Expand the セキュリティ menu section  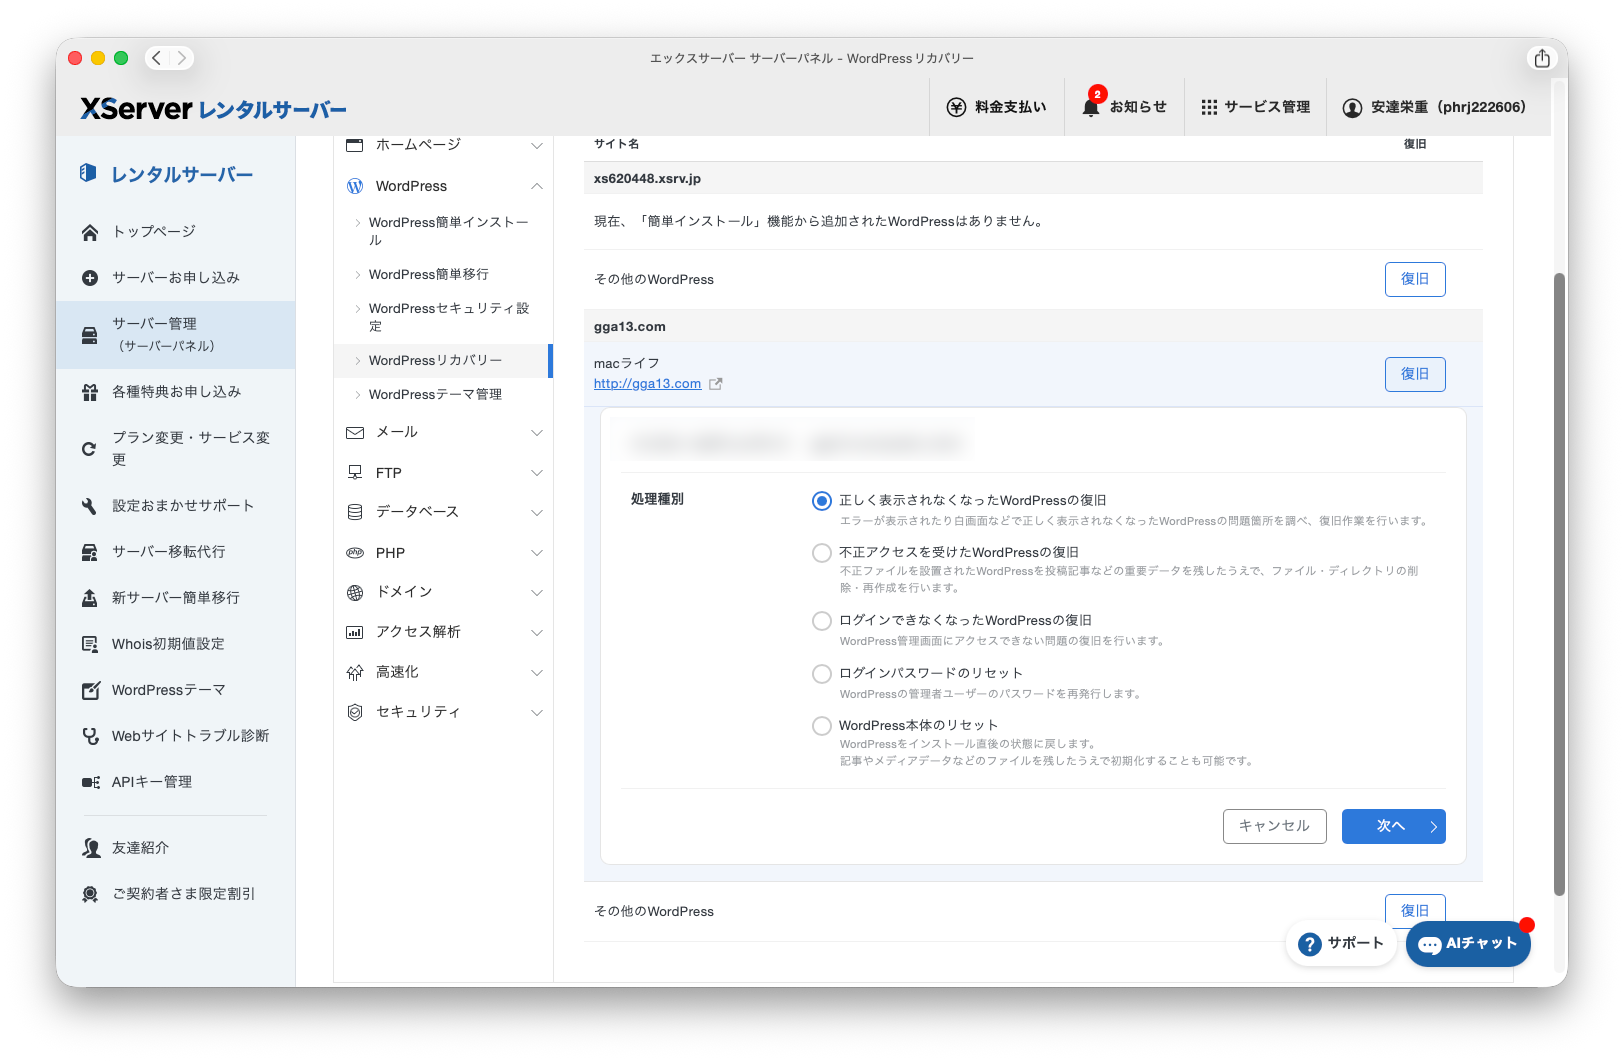pyautogui.click(x=443, y=712)
